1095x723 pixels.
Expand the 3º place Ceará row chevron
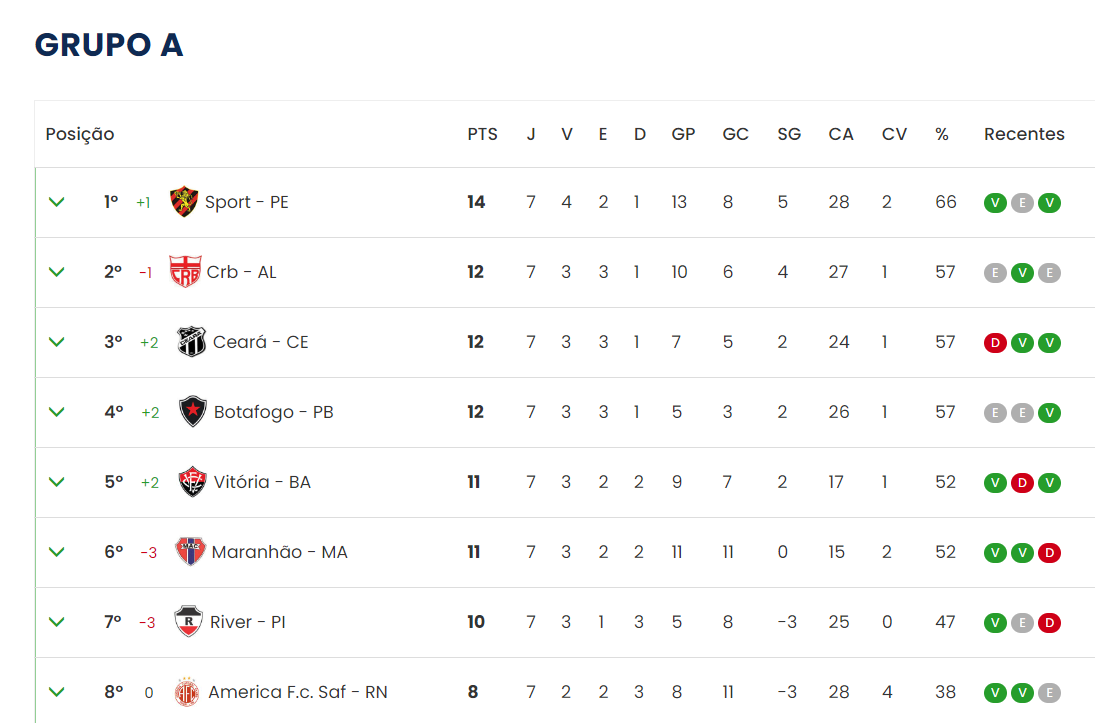point(57,342)
